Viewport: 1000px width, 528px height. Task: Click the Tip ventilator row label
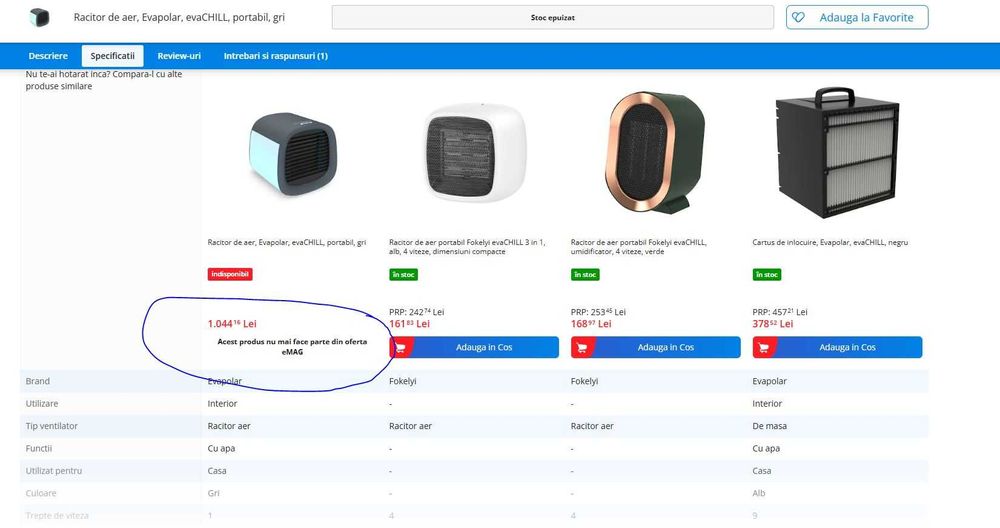tap(51, 426)
